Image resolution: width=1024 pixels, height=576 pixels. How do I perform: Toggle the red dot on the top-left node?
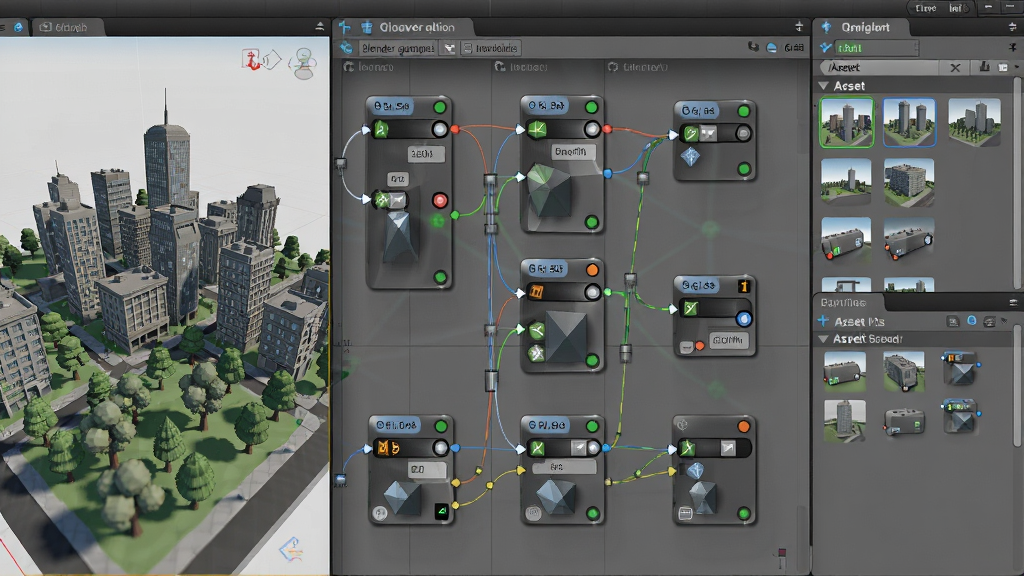coord(440,200)
